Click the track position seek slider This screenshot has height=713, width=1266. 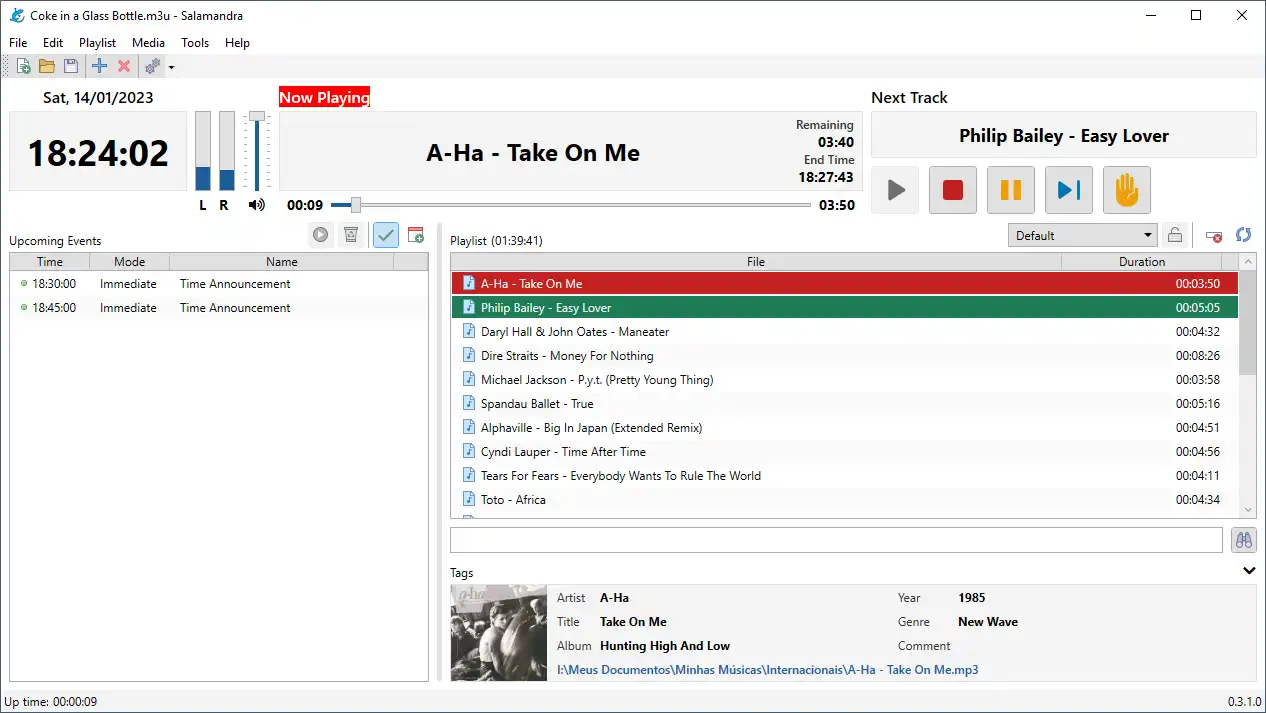570,205
